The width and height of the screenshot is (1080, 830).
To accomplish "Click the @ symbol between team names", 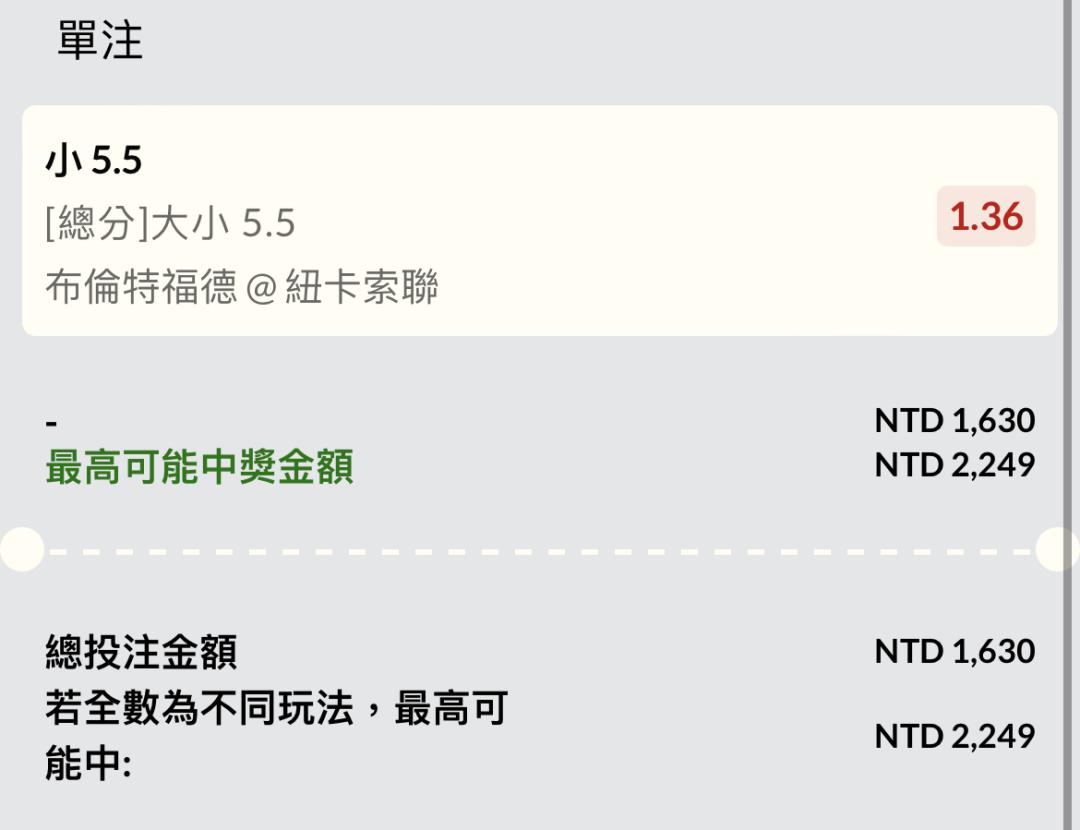I will click(x=261, y=289).
